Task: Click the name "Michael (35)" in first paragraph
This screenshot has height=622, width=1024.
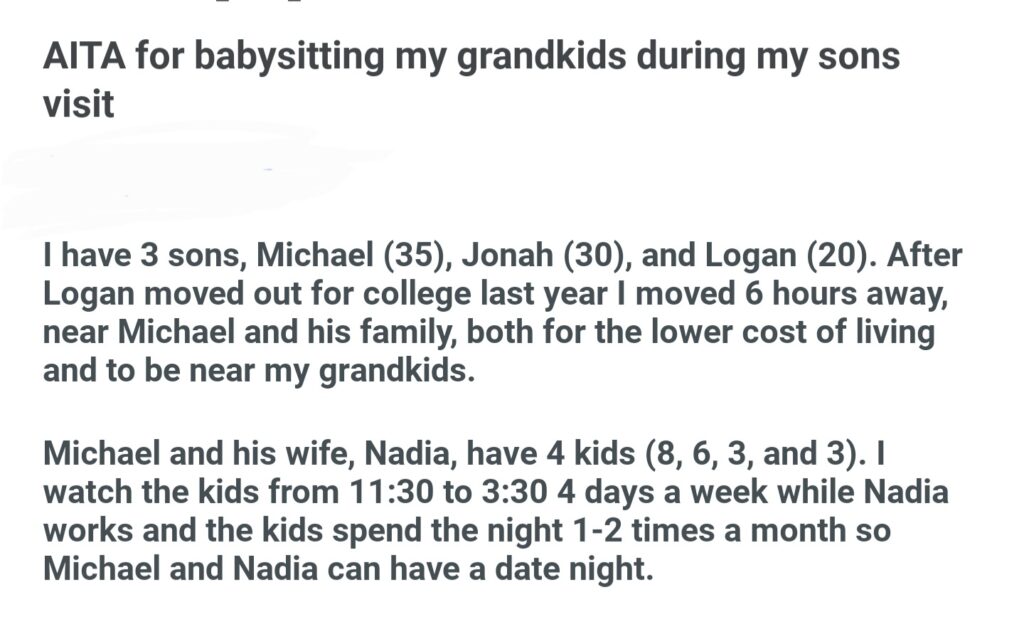Action: click(x=340, y=255)
